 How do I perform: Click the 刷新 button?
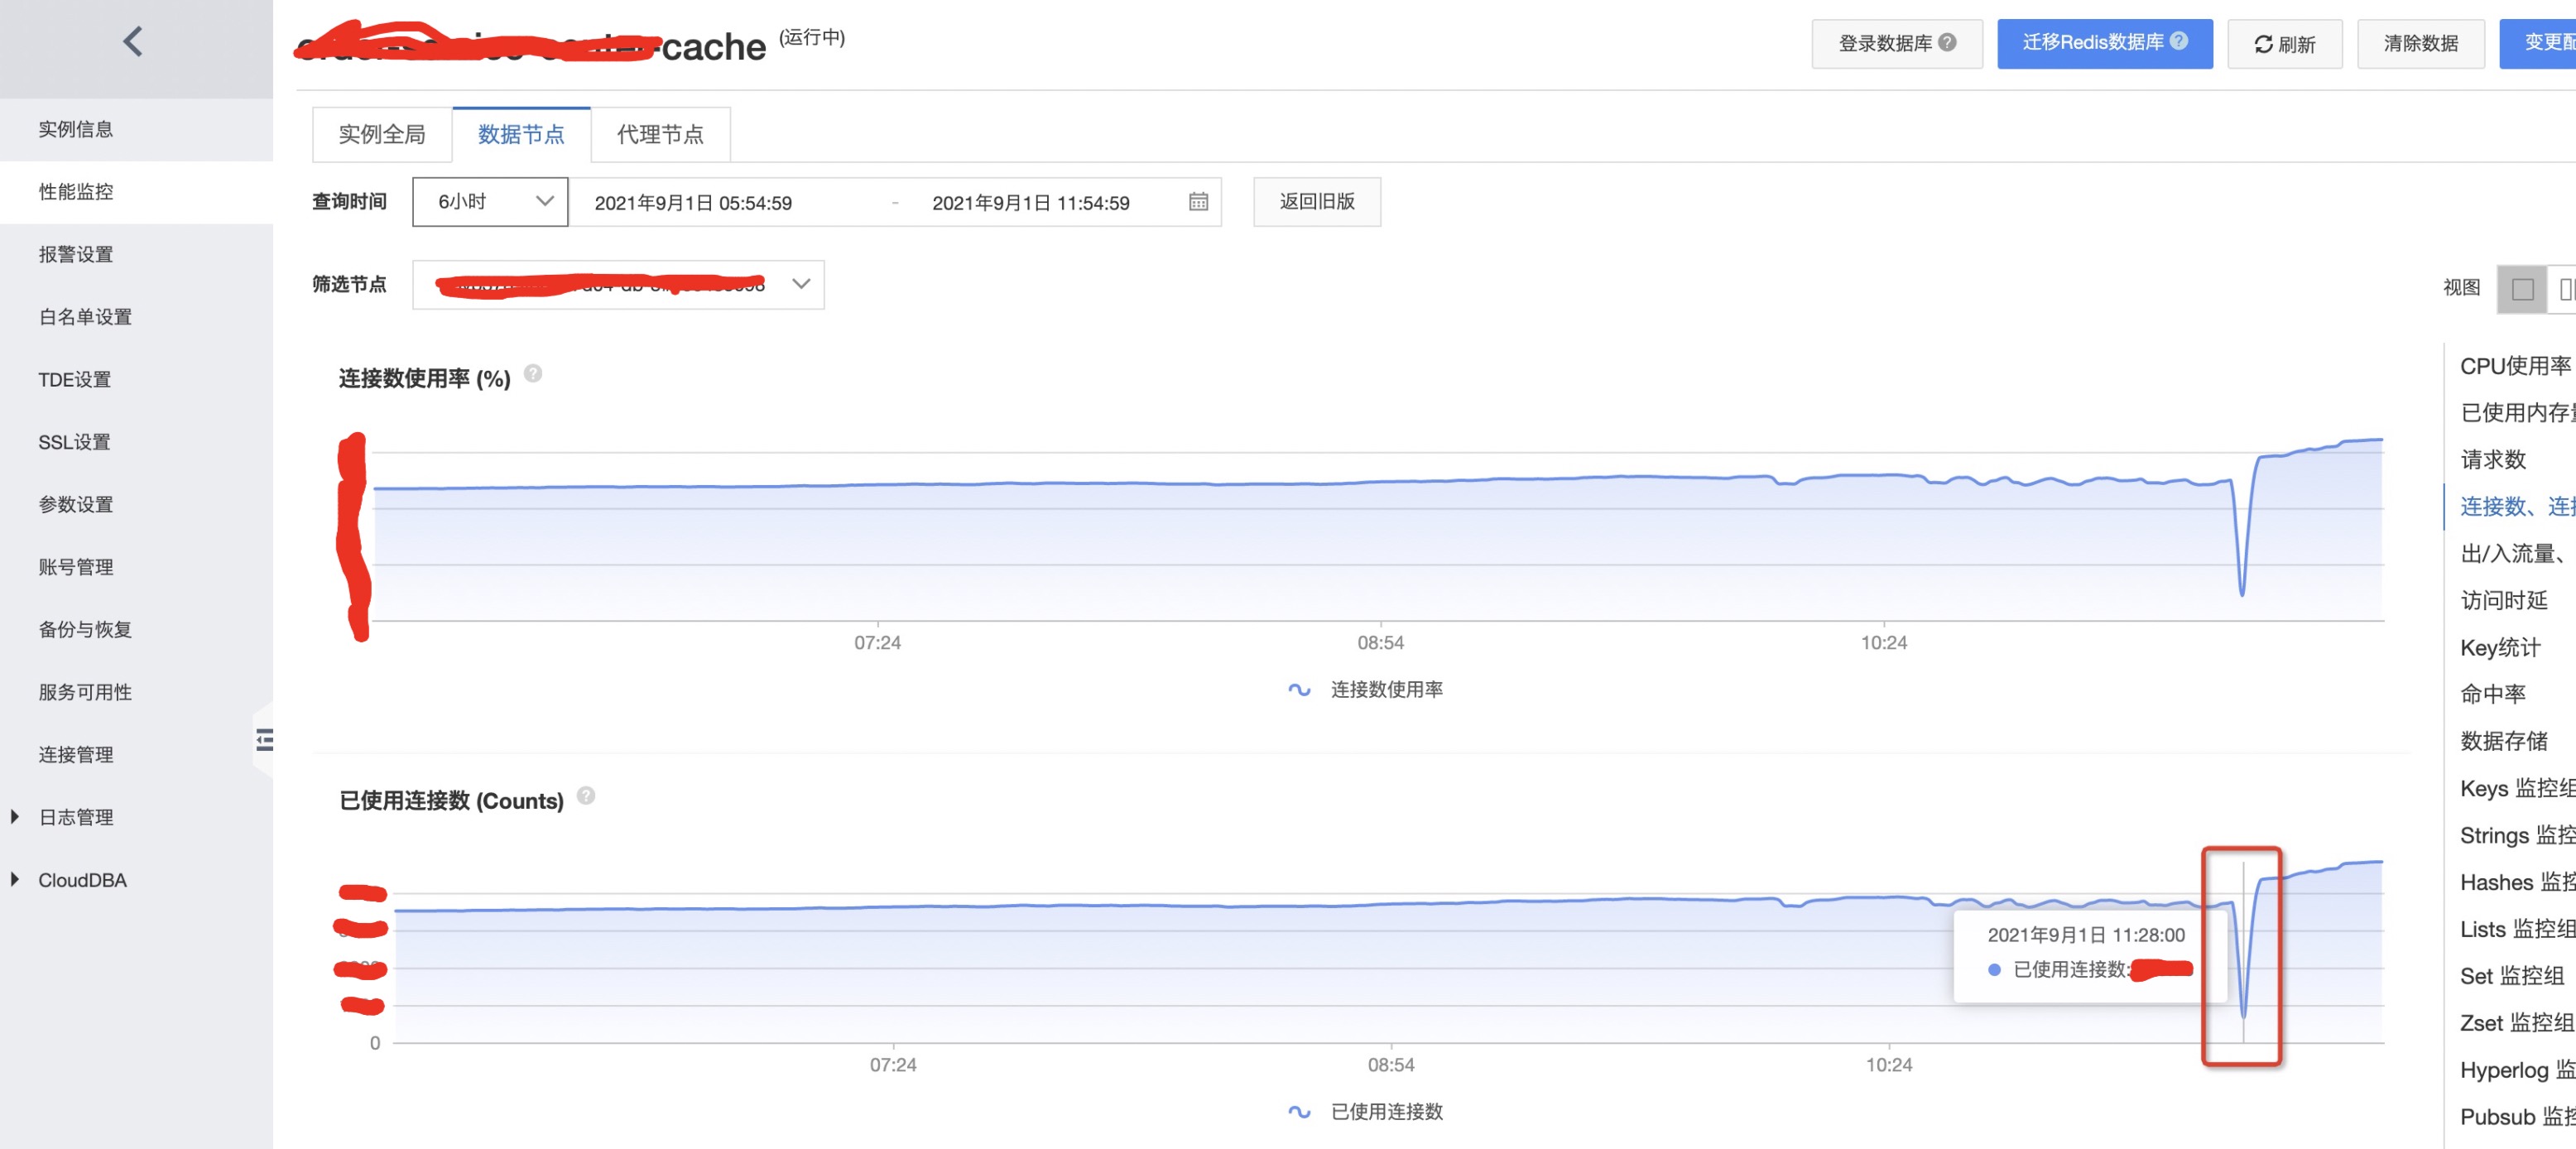coord(2285,44)
